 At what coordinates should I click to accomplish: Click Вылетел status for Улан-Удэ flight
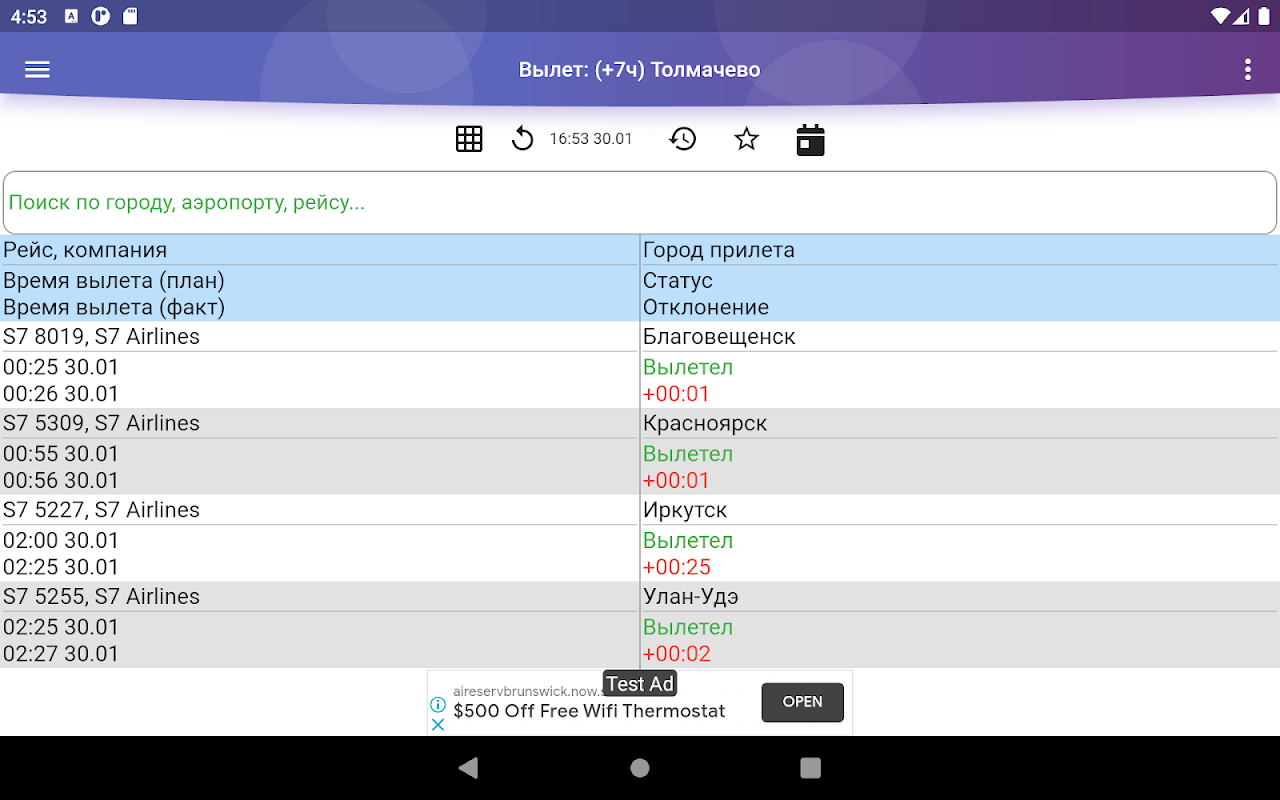(x=688, y=627)
